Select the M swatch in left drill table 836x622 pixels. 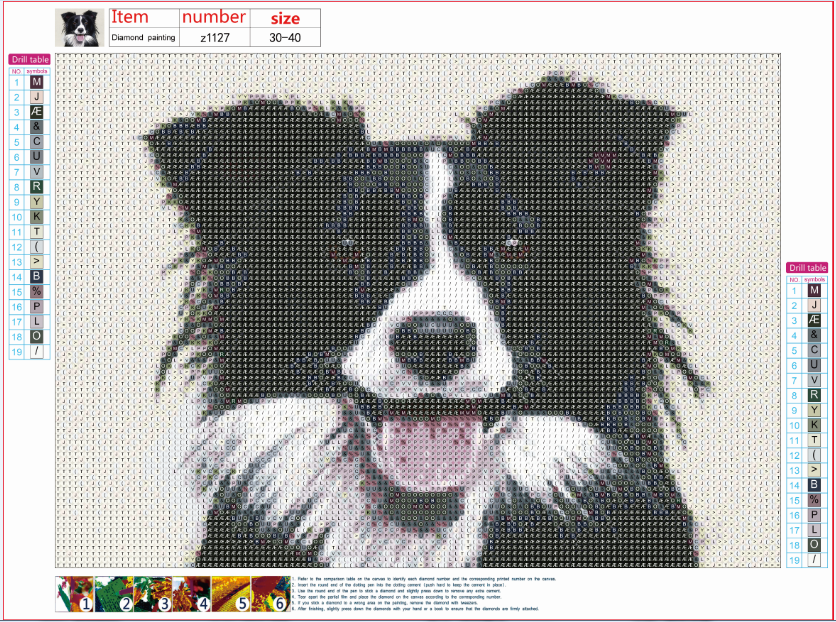(x=36, y=82)
